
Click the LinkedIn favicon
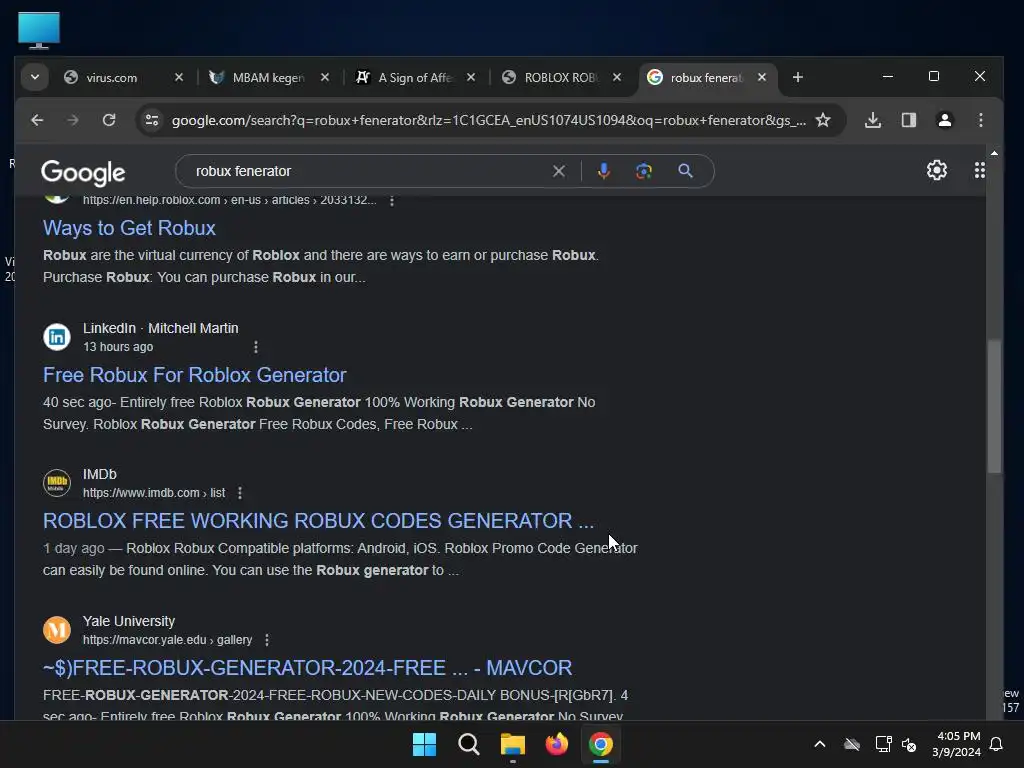click(x=57, y=337)
